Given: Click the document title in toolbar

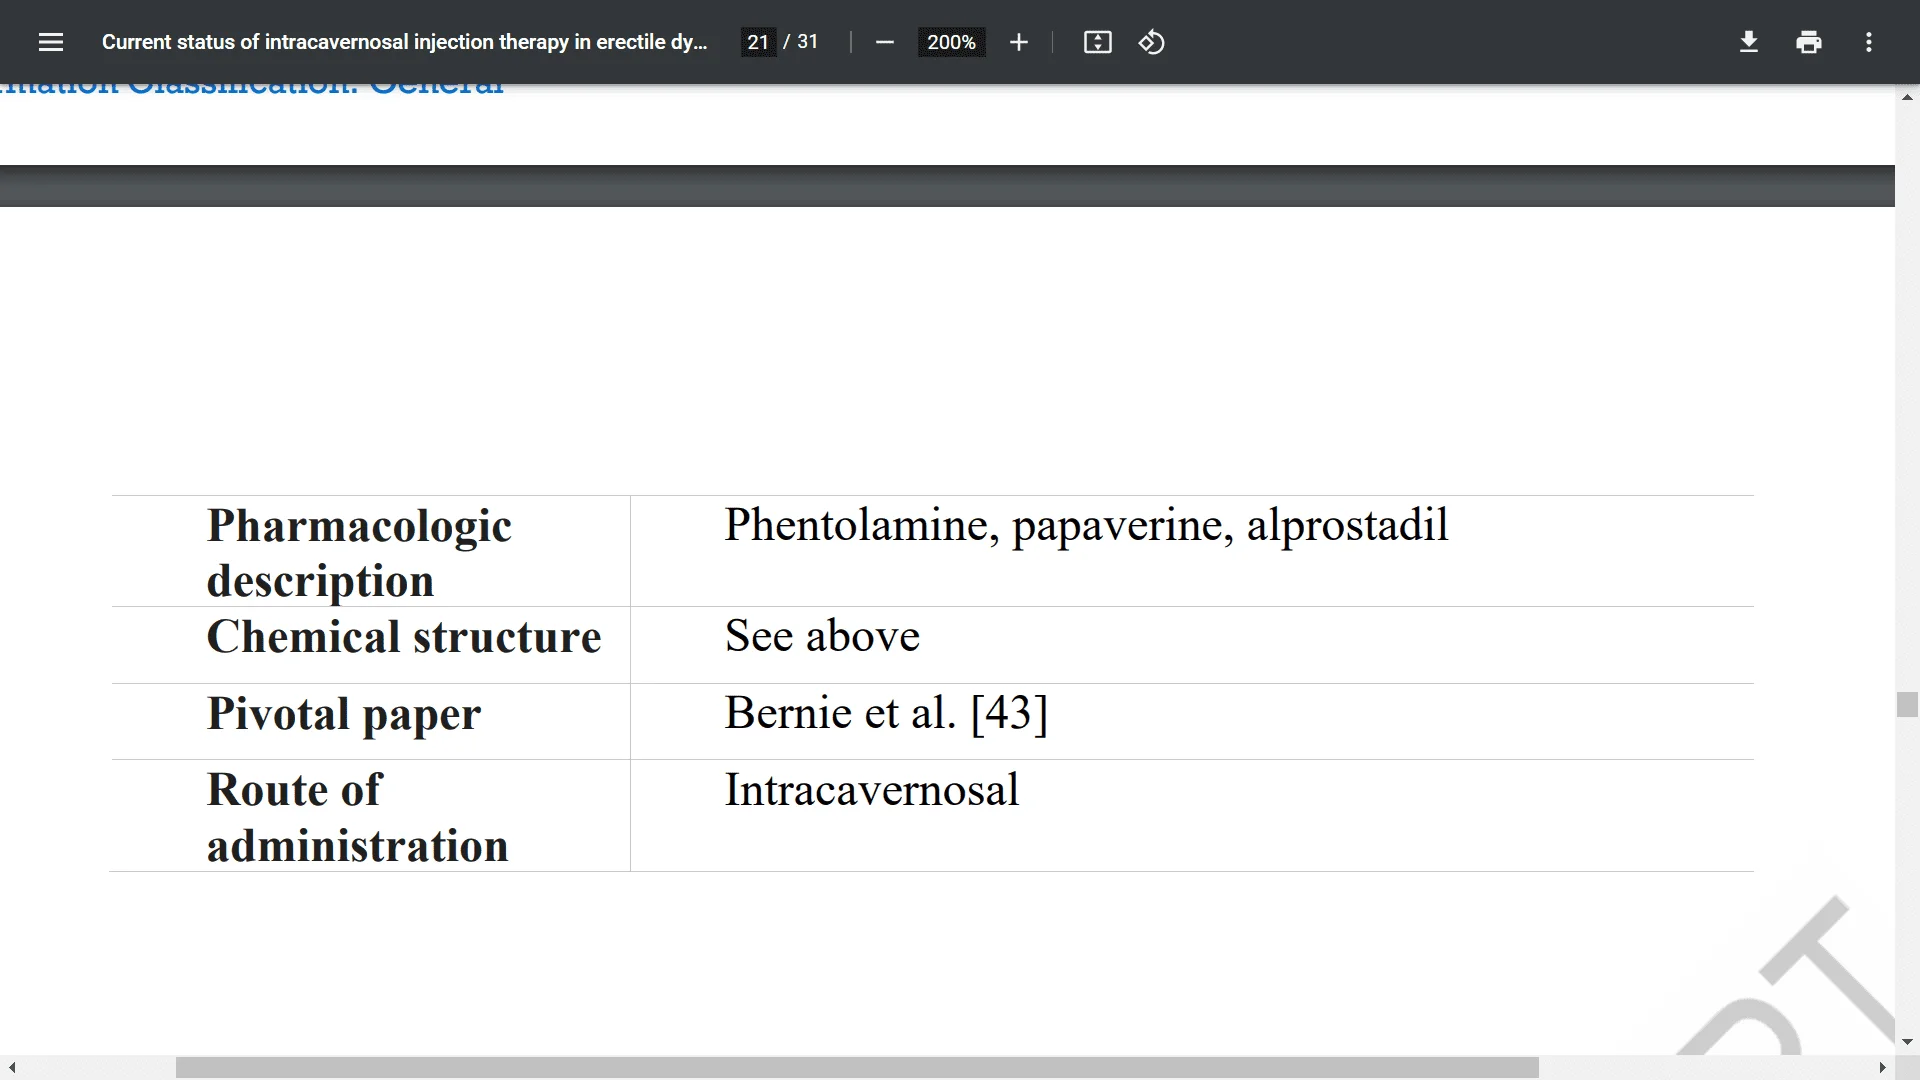Looking at the screenshot, I should click(x=404, y=42).
